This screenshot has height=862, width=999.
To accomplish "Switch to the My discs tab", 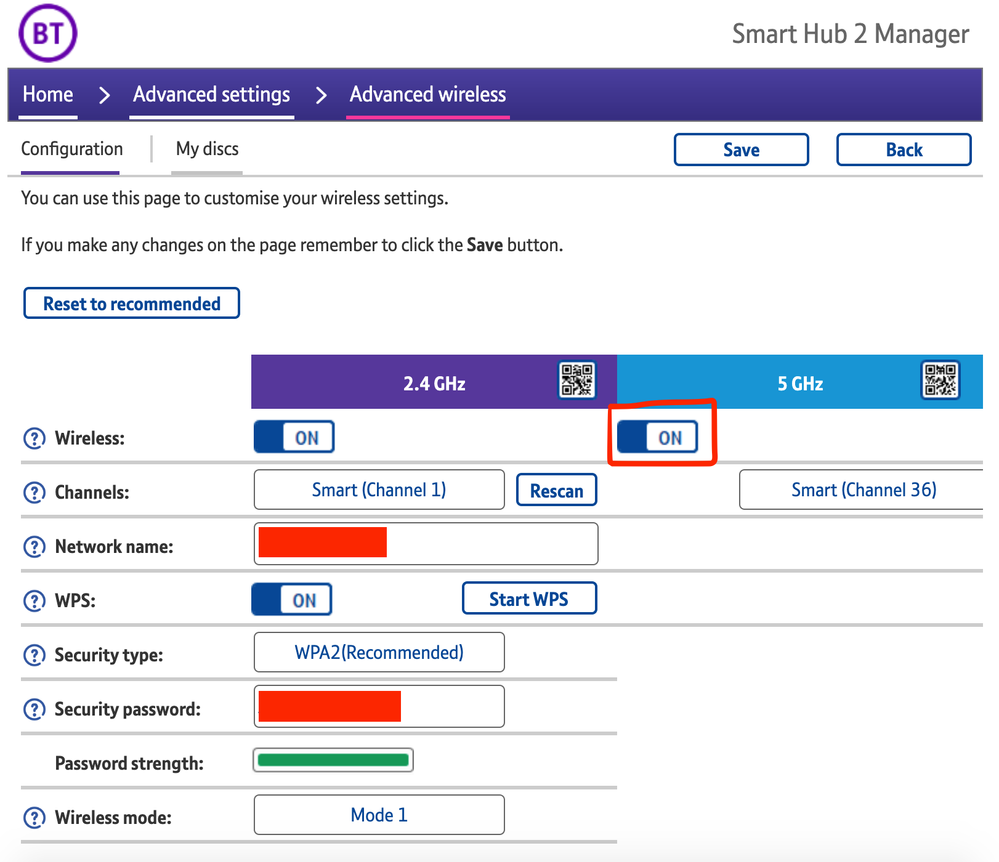I will pos(207,149).
